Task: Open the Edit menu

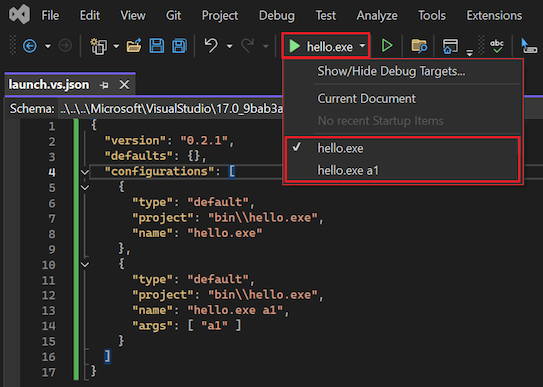Action: (x=90, y=15)
